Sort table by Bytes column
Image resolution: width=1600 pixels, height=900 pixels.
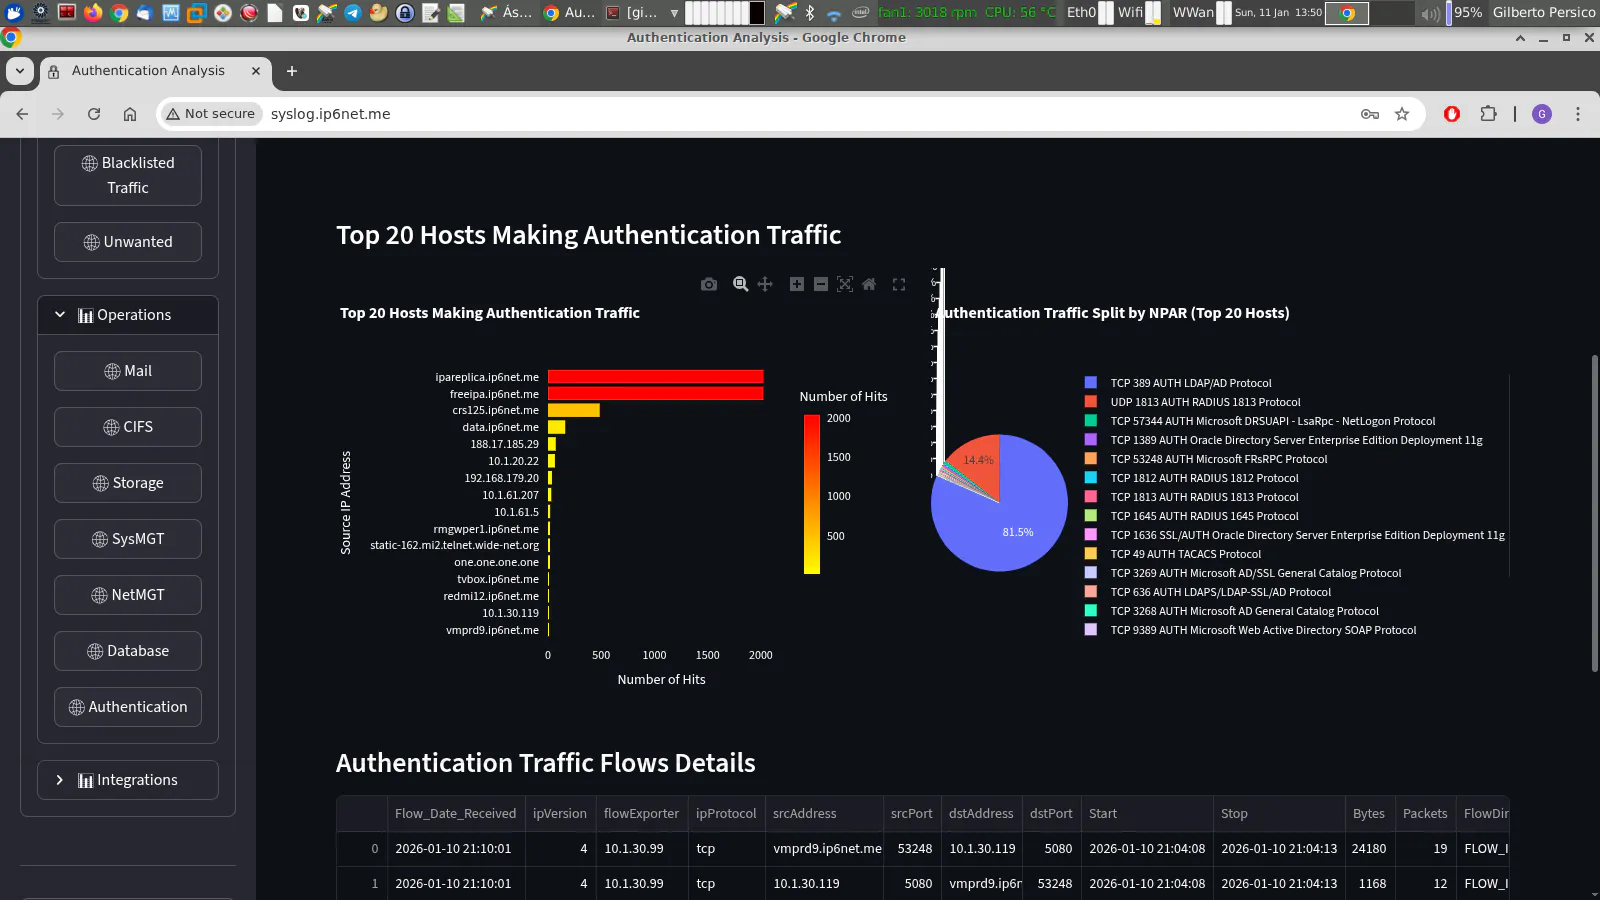1369,814
